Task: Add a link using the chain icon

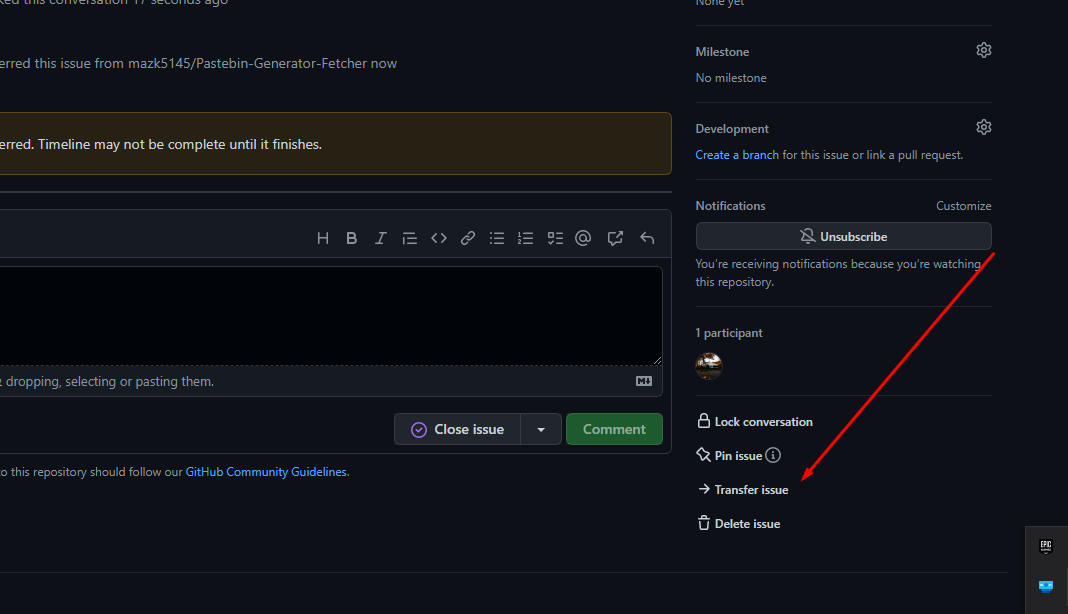Action: [x=467, y=238]
